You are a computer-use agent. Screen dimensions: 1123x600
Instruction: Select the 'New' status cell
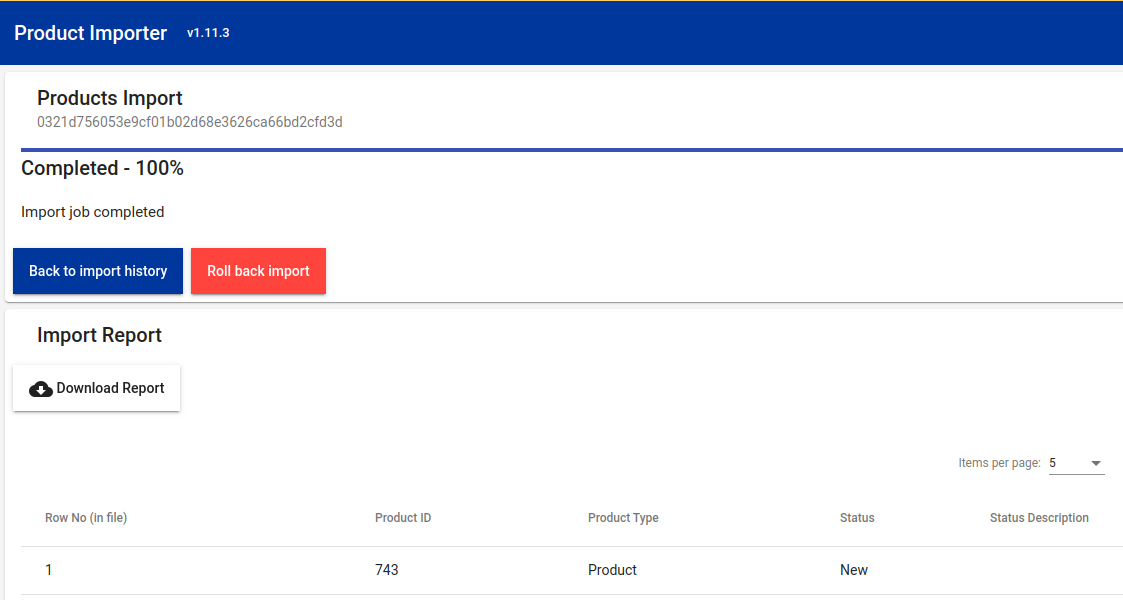854,570
